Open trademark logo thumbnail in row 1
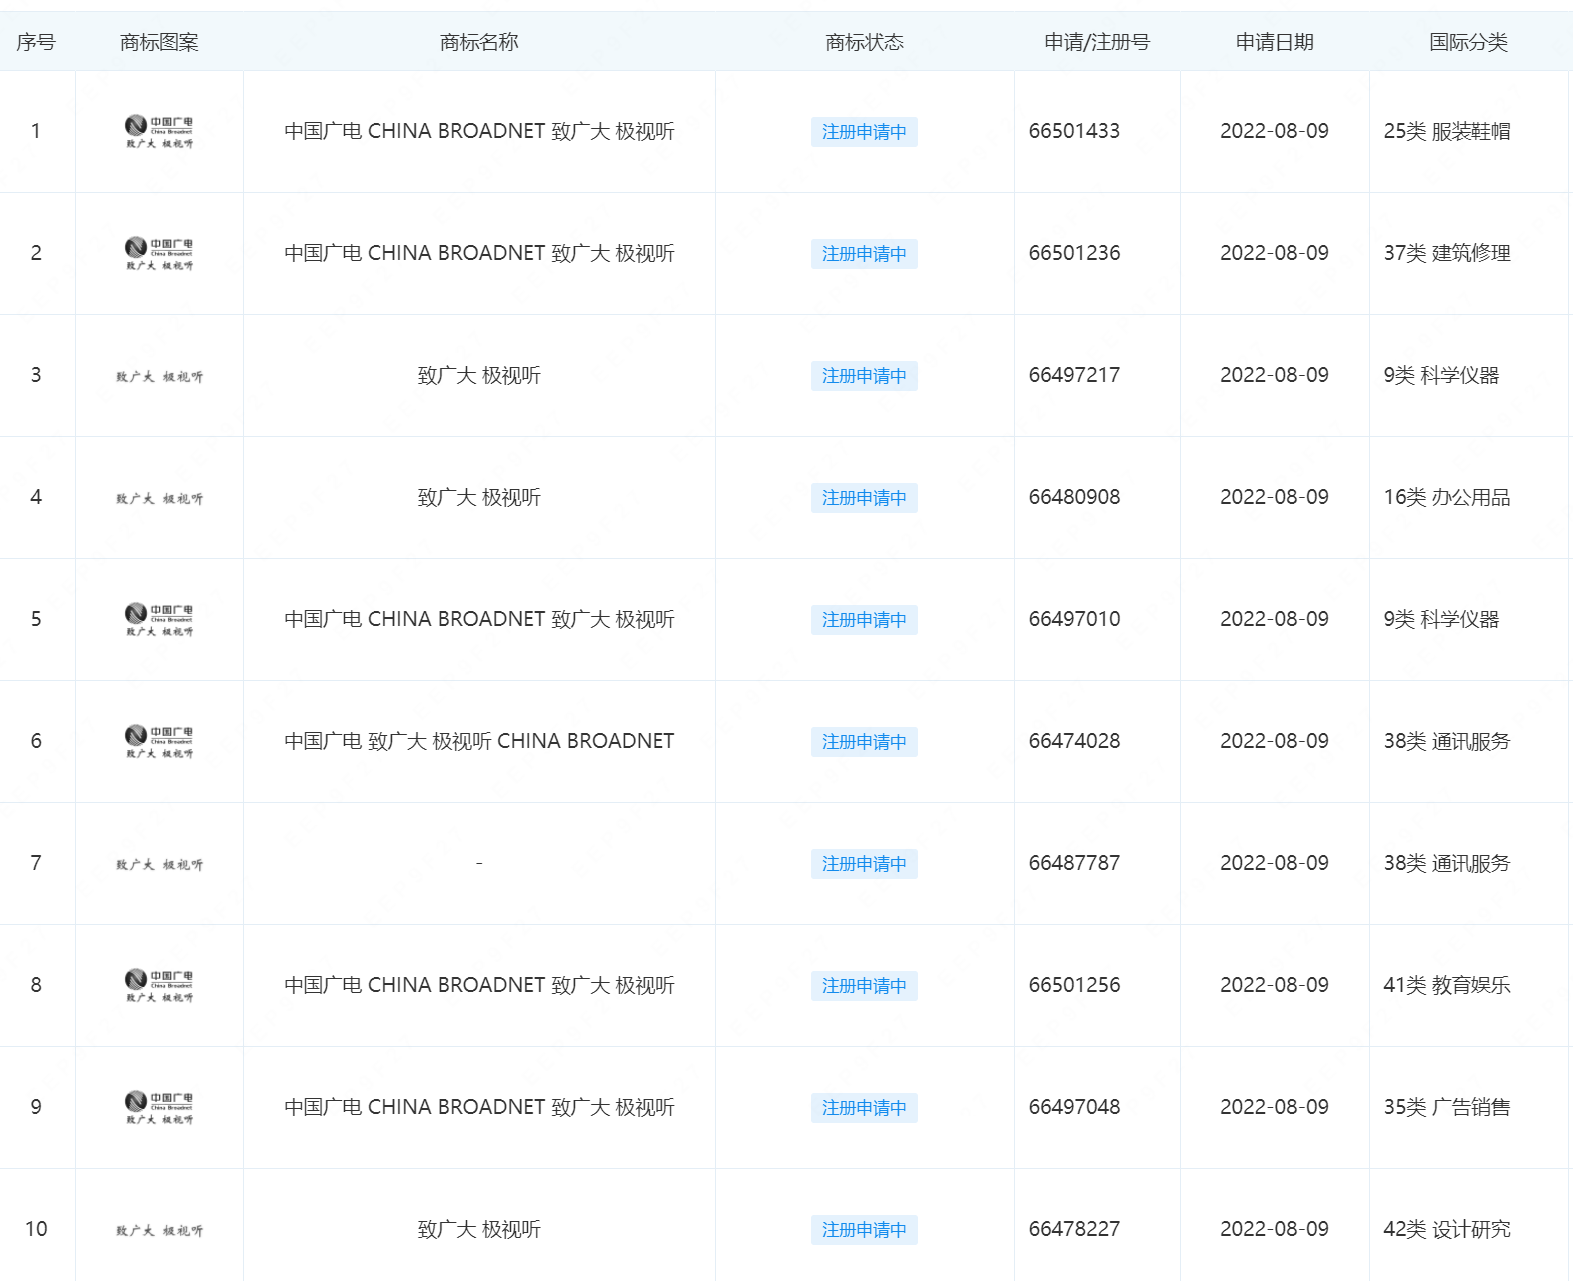This screenshot has width=1573, height=1281. coord(159,132)
